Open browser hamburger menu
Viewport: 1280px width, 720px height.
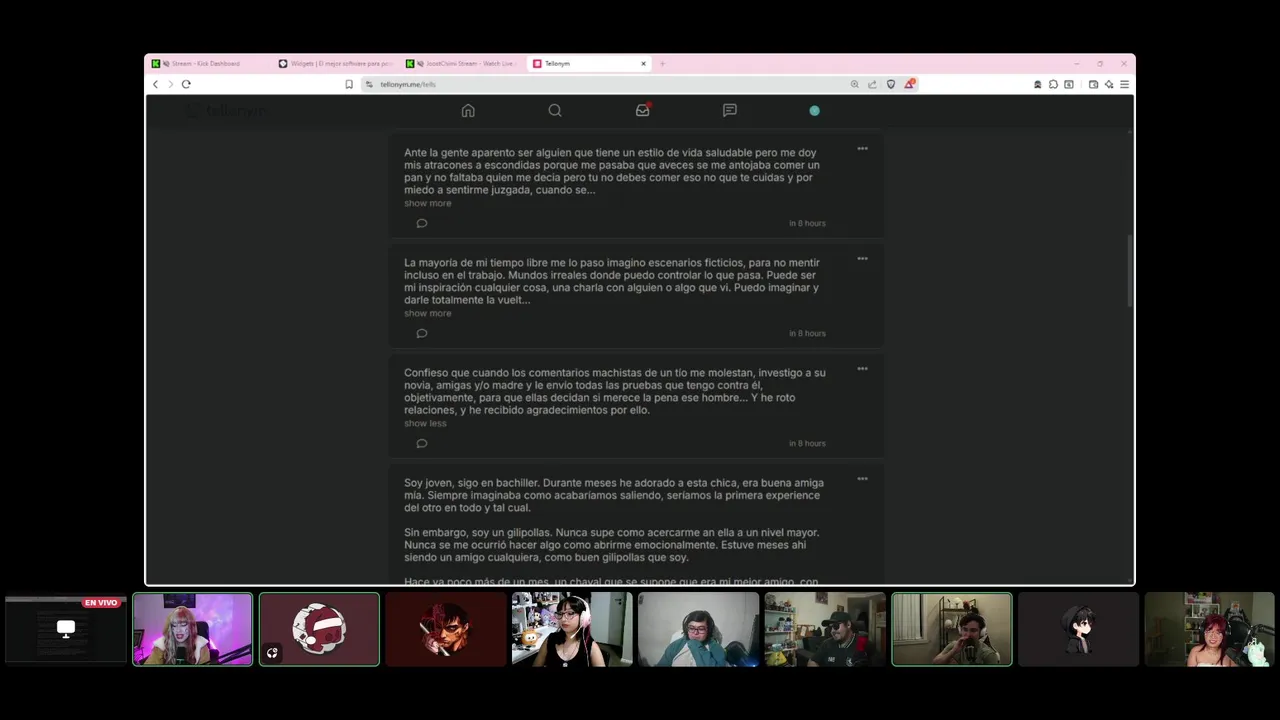[x=1124, y=84]
